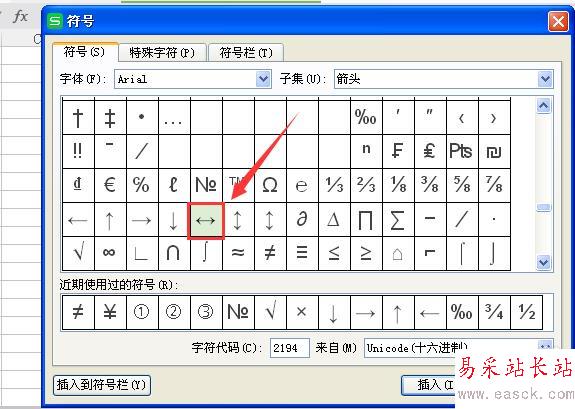Pick the integral ∫ symbol
Screen dimensions: 575x409
[x=206, y=254]
